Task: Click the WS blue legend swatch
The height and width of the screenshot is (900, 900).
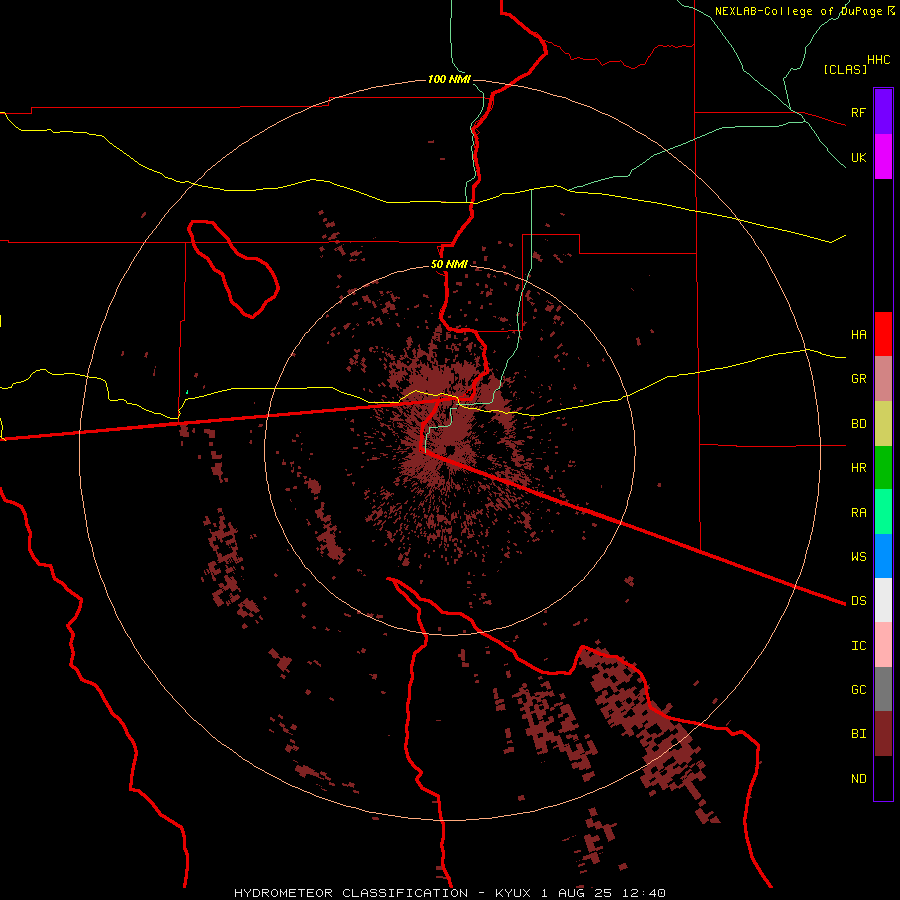Action: click(x=883, y=556)
